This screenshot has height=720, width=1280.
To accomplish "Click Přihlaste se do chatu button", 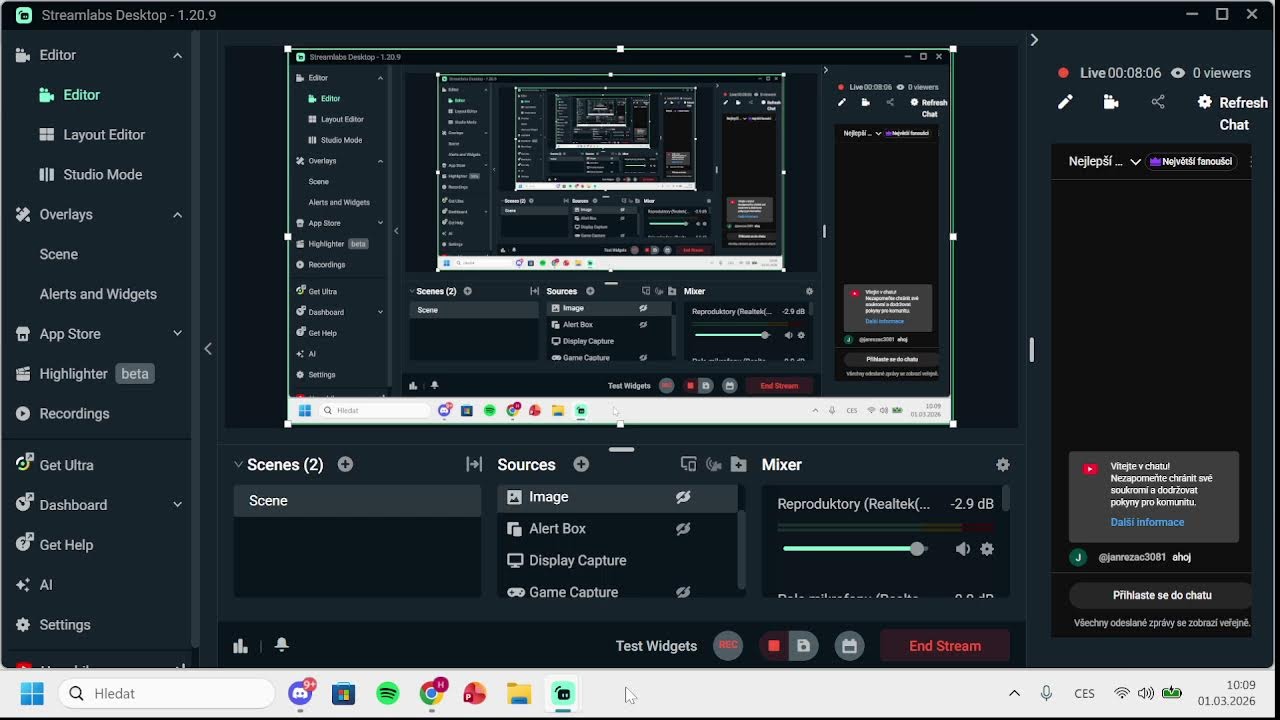I will (1162, 595).
